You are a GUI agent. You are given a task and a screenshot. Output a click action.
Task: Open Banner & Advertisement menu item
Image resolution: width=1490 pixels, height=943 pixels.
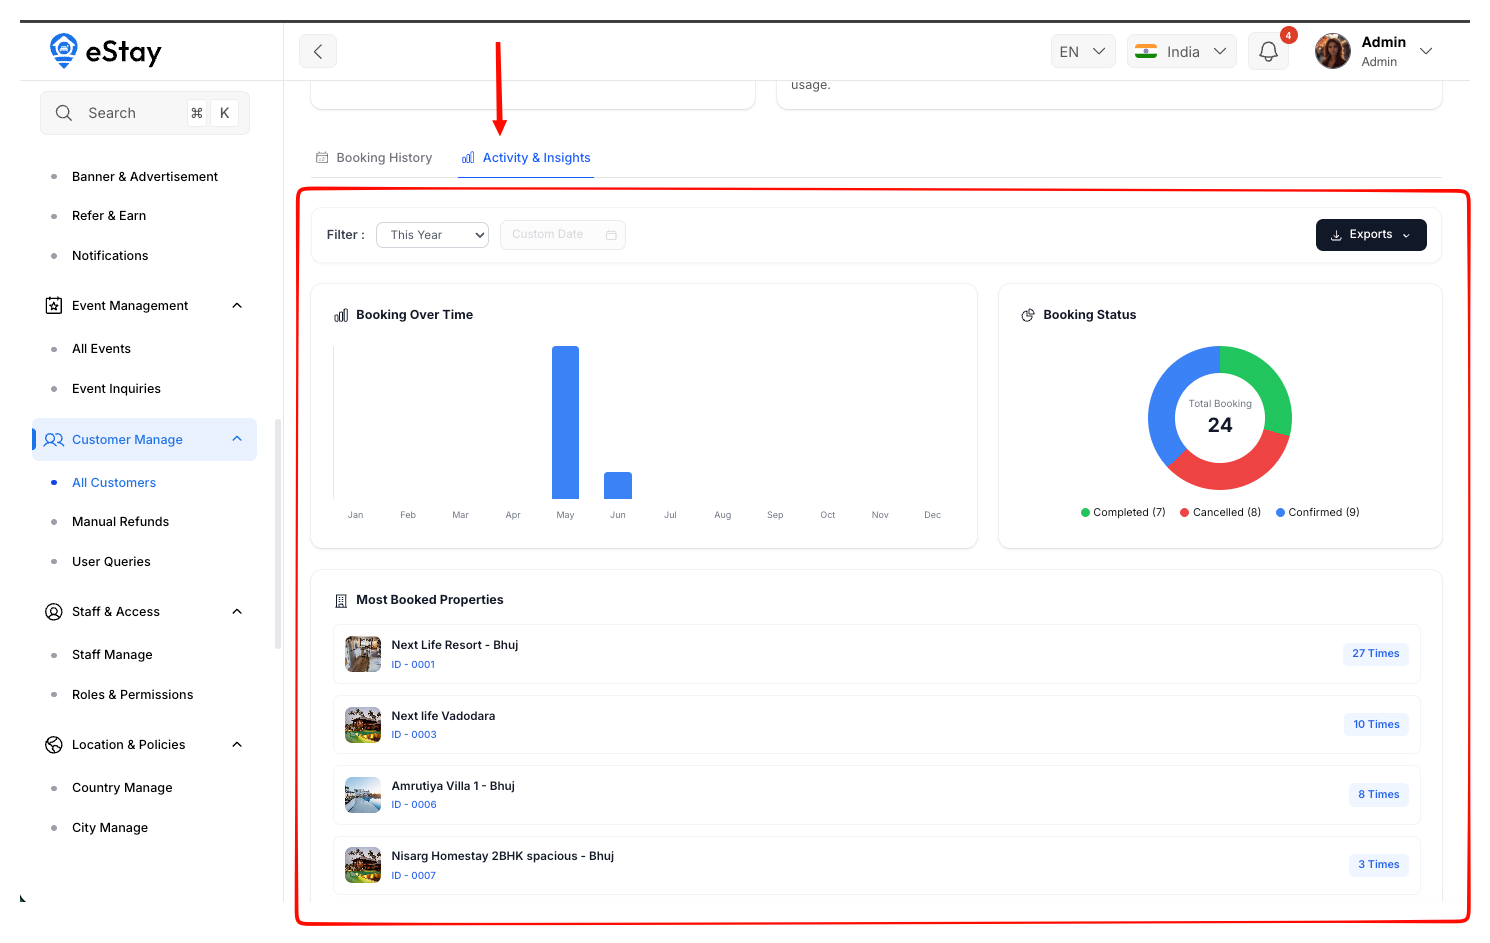tap(145, 177)
